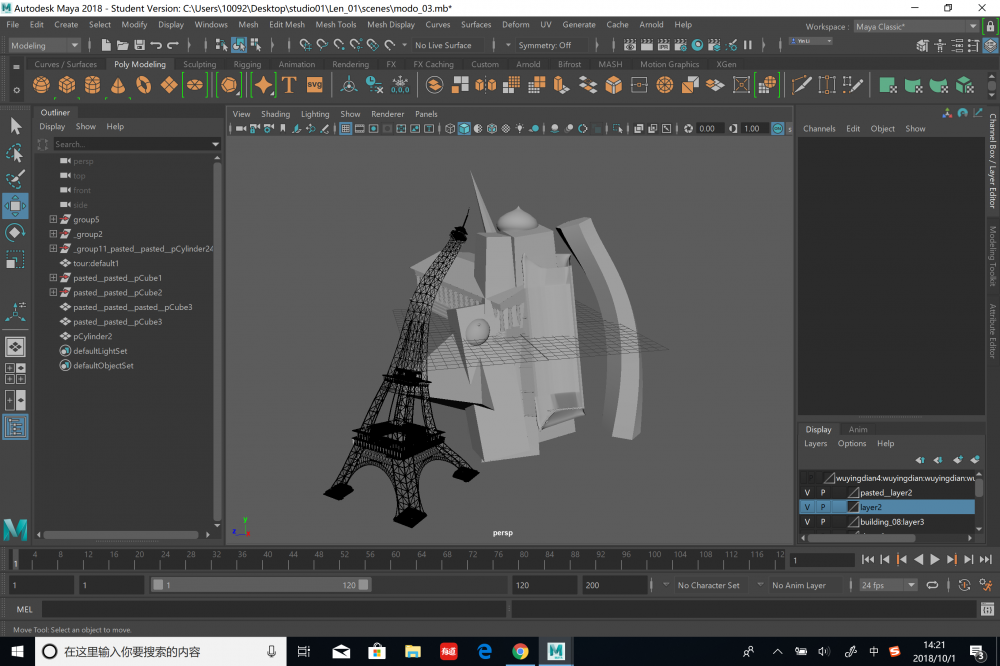The image size is (1000, 666).
Task: Switch to single pane layout icon
Action: coord(15,347)
